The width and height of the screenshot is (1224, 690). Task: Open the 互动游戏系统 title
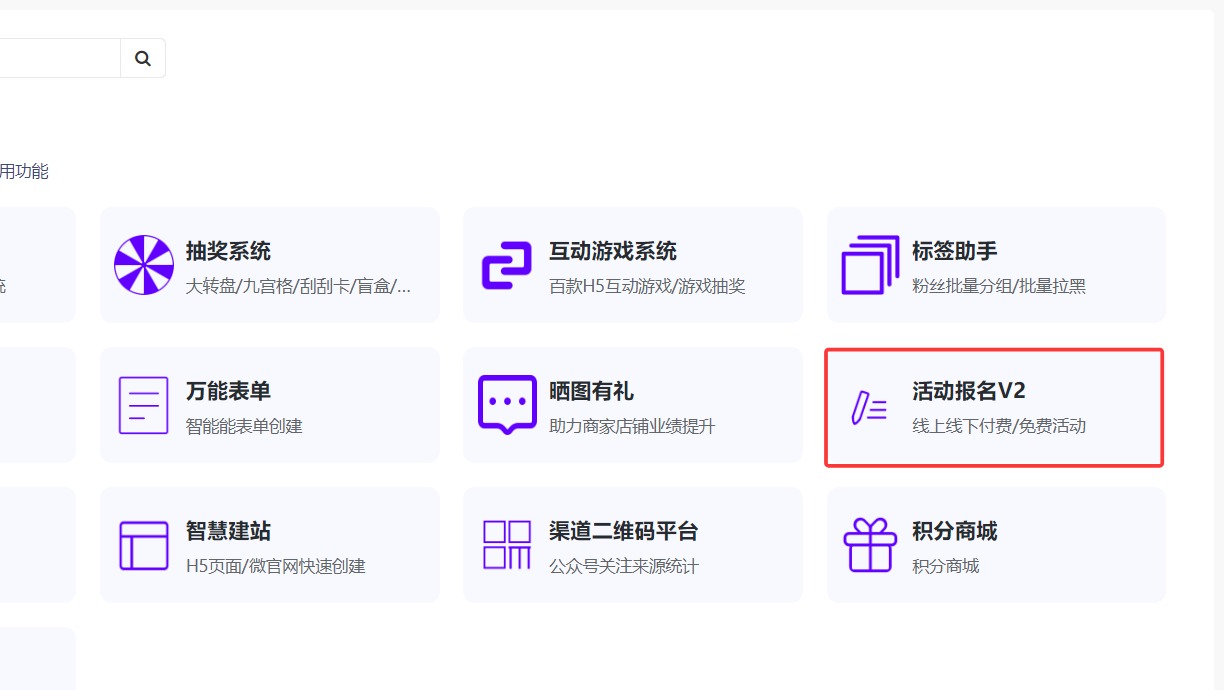click(612, 251)
